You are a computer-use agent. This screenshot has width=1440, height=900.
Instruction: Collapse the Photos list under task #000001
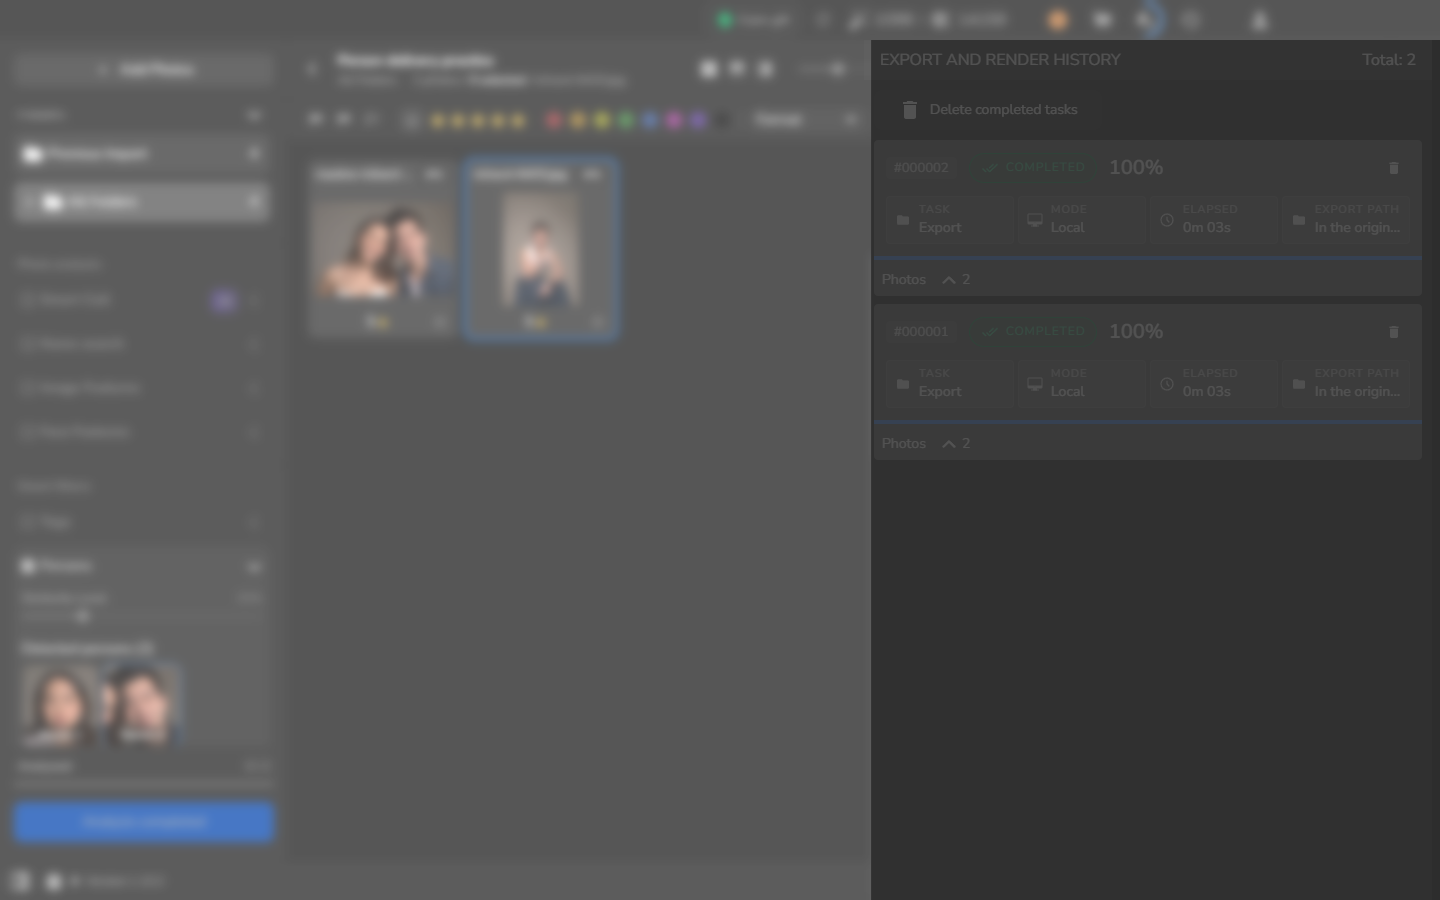pyautogui.click(x=949, y=444)
